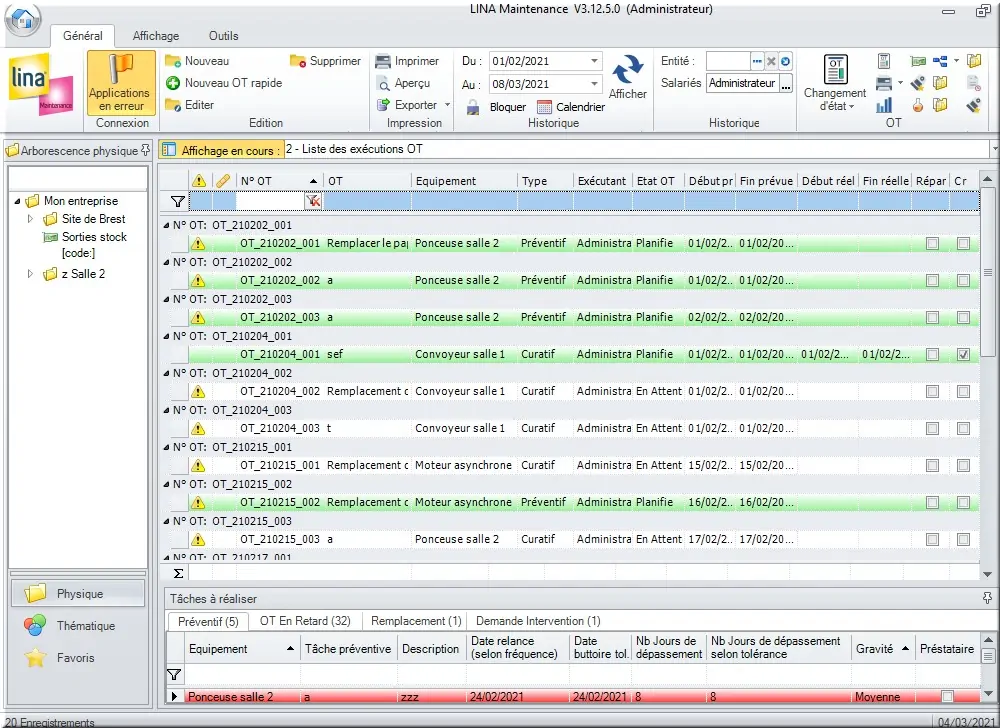The height and width of the screenshot is (728, 1000).
Task: Select Favoris view button
Action: 78,657
